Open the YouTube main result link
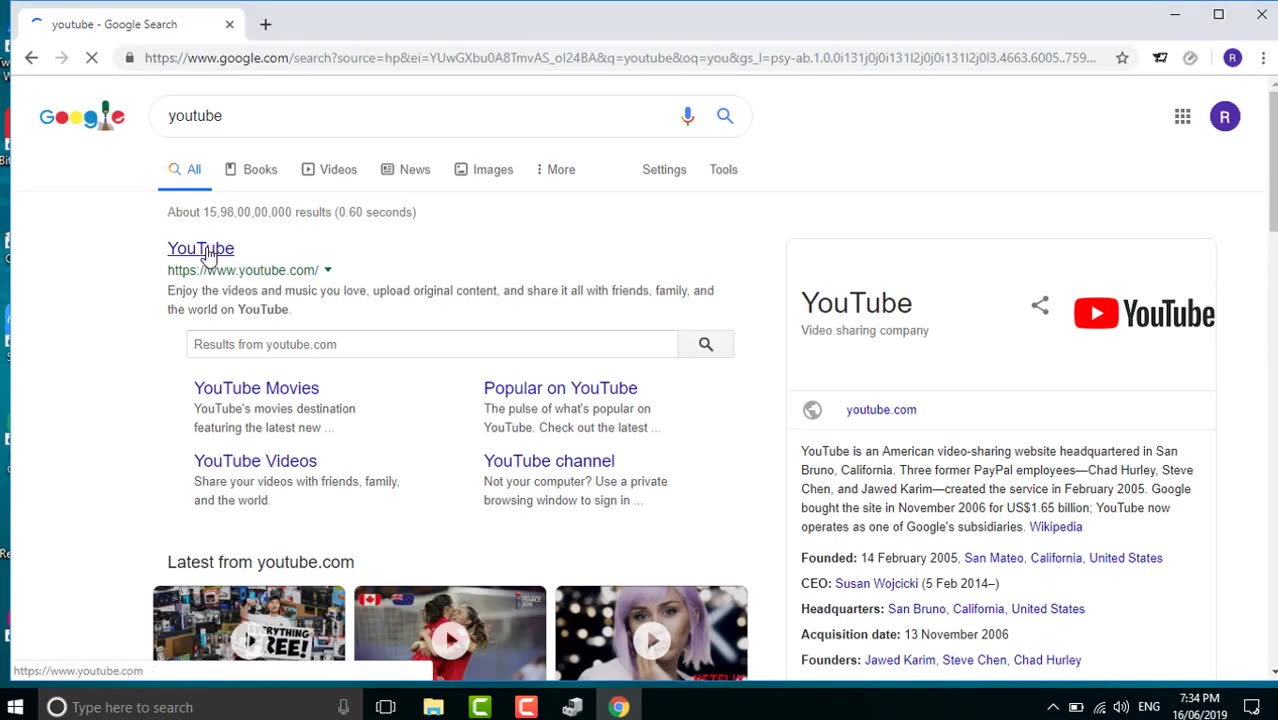 [201, 248]
